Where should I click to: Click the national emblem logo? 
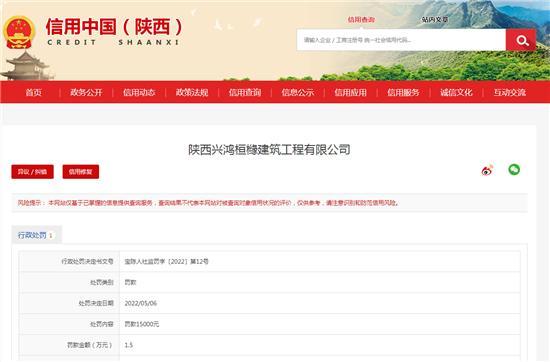coord(19,32)
